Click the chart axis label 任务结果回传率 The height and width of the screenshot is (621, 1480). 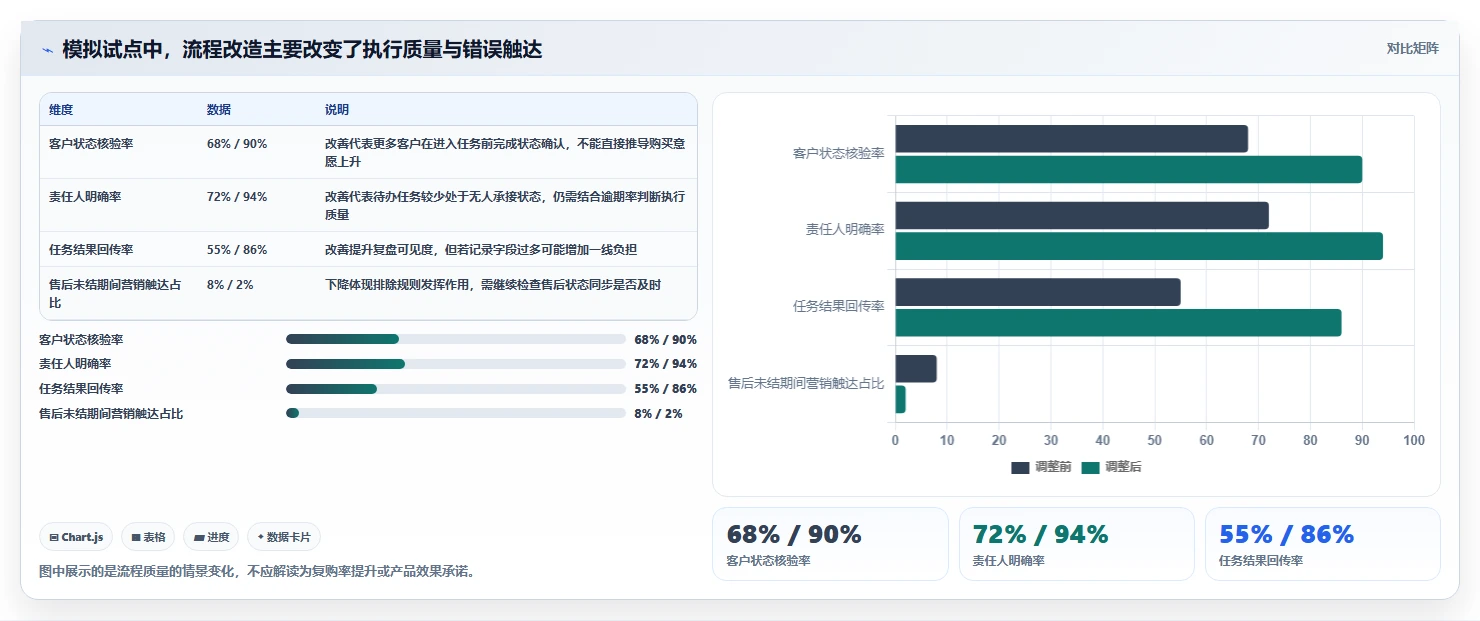click(x=838, y=306)
